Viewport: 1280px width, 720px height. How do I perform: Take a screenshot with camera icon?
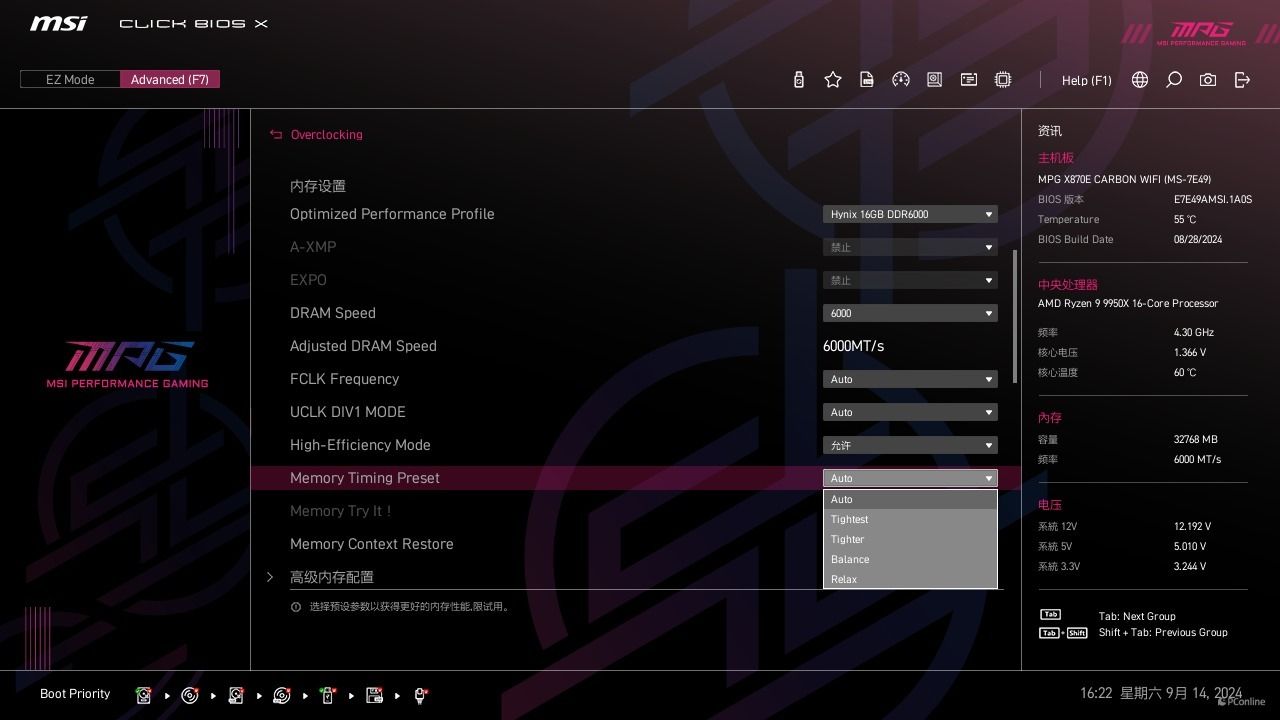click(x=1208, y=80)
